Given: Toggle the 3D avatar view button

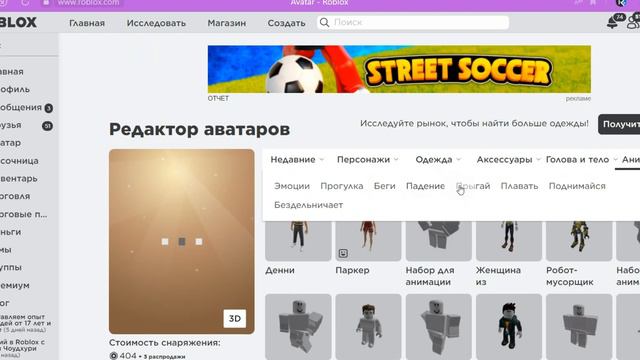Looking at the screenshot, I should 235,318.
